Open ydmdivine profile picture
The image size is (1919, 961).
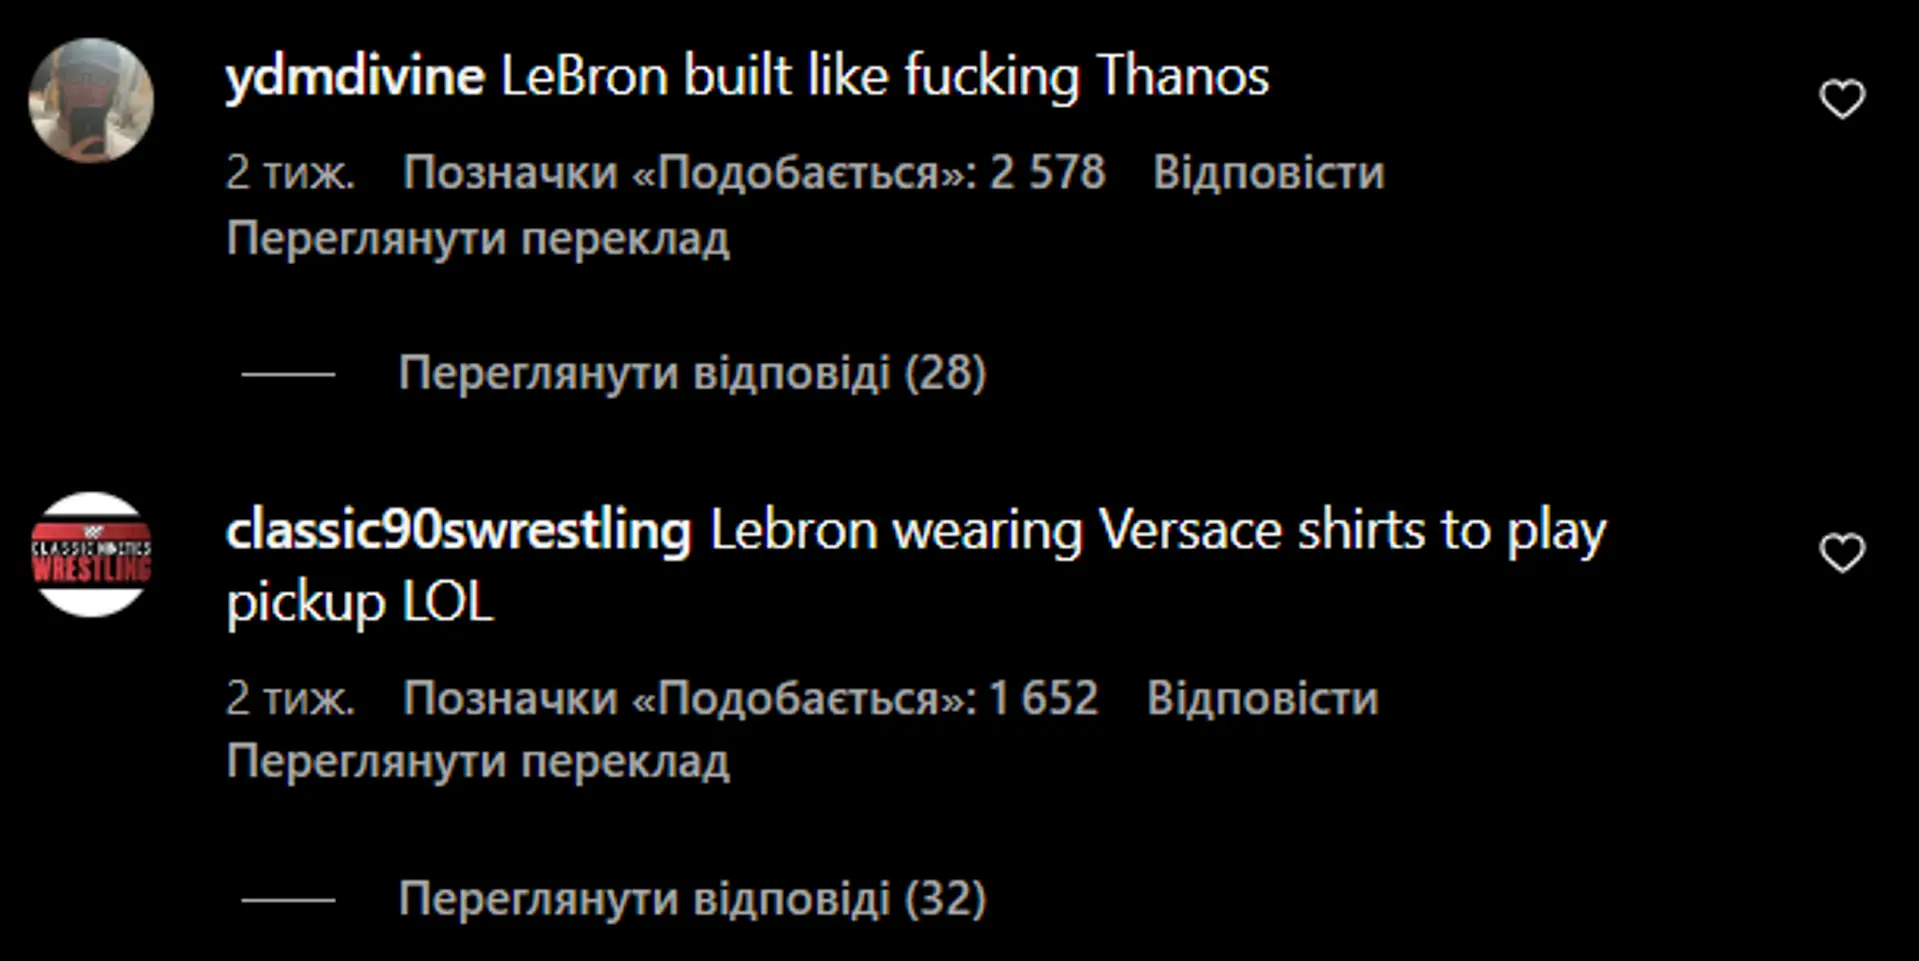tap(91, 100)
